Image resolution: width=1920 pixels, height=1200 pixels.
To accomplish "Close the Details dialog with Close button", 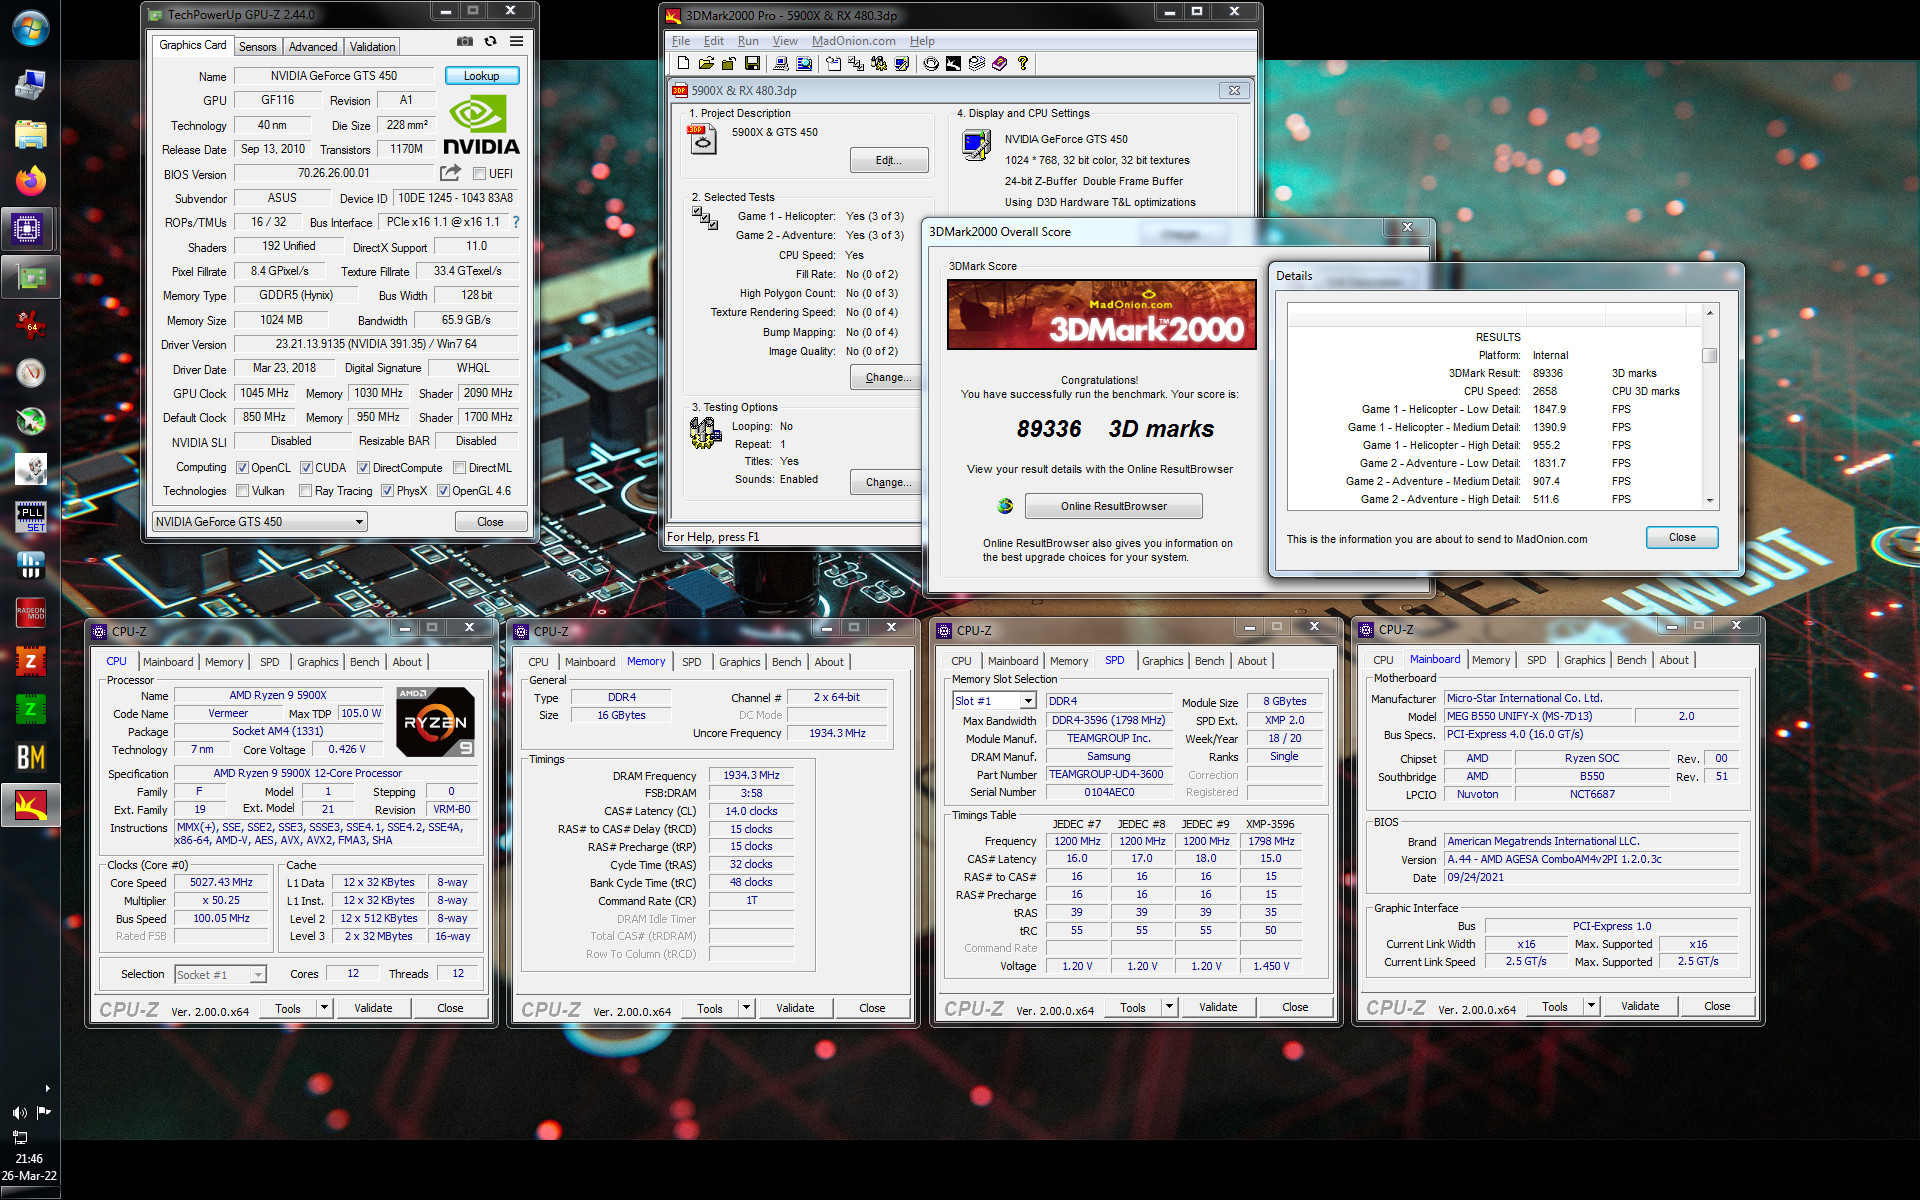I will pos(1682,537).
